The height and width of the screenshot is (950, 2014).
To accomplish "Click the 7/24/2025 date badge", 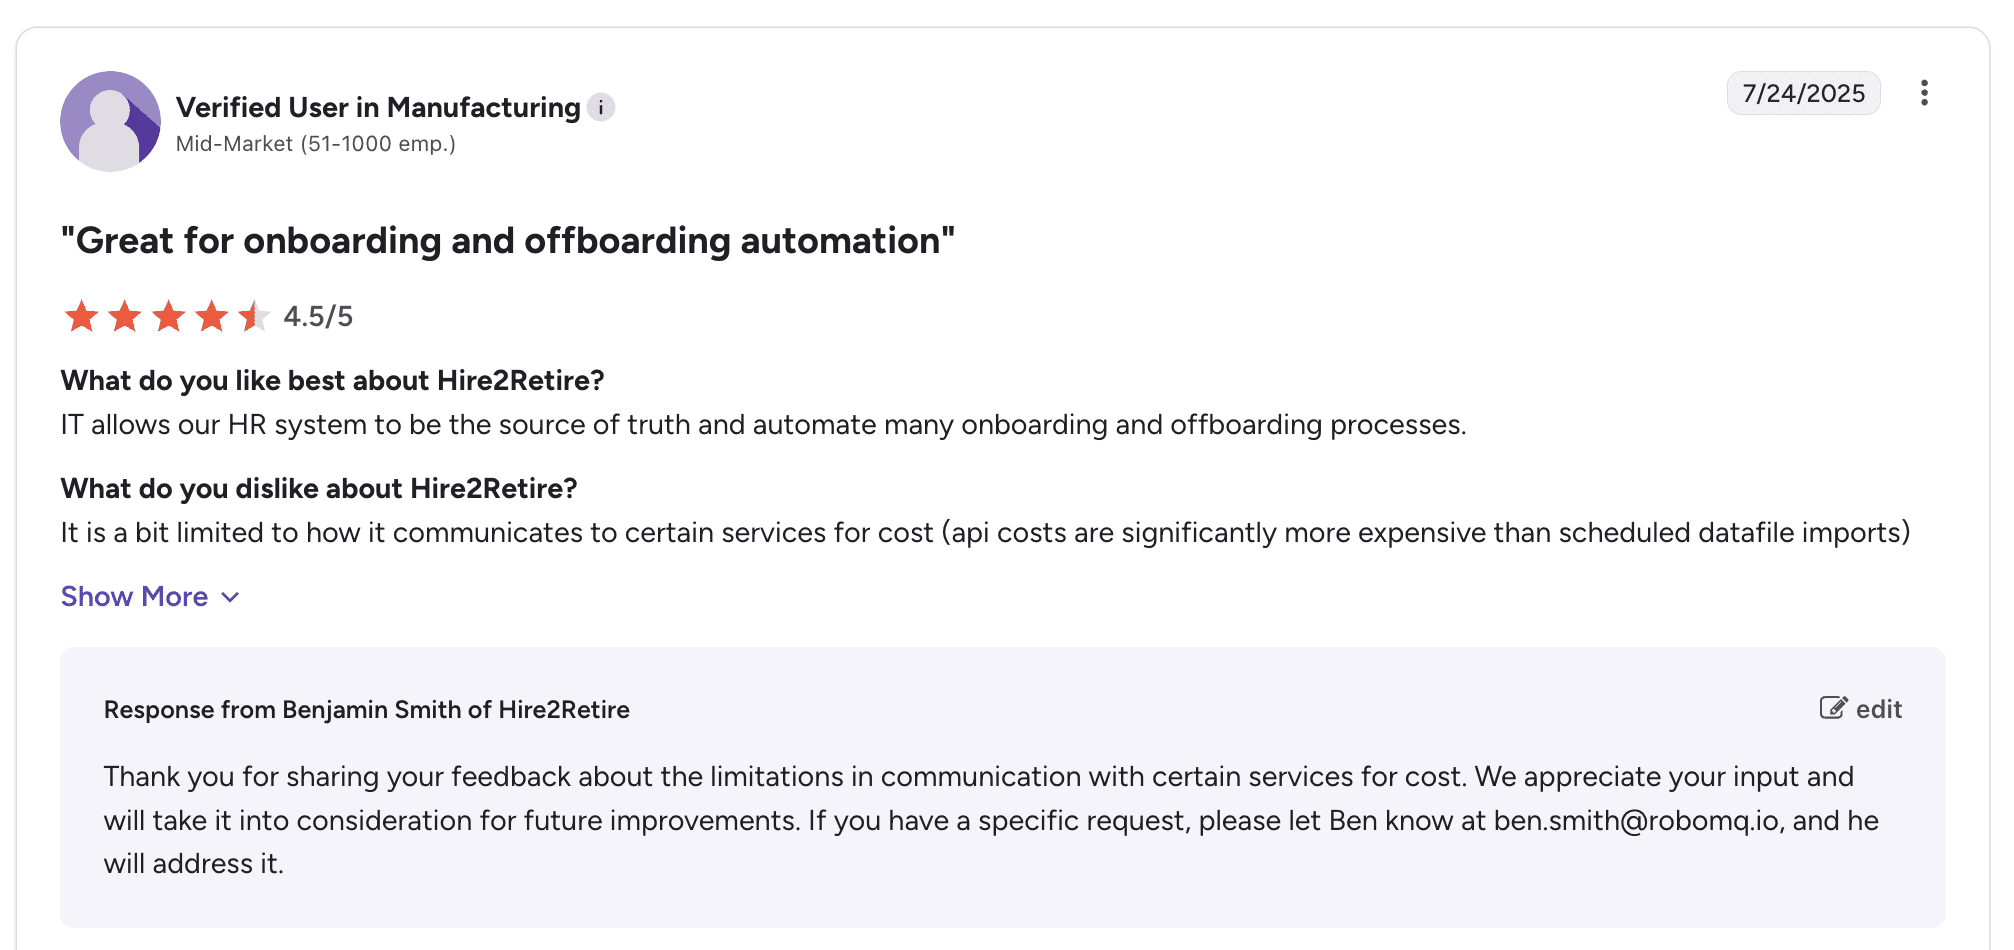I will [1803, 93].
